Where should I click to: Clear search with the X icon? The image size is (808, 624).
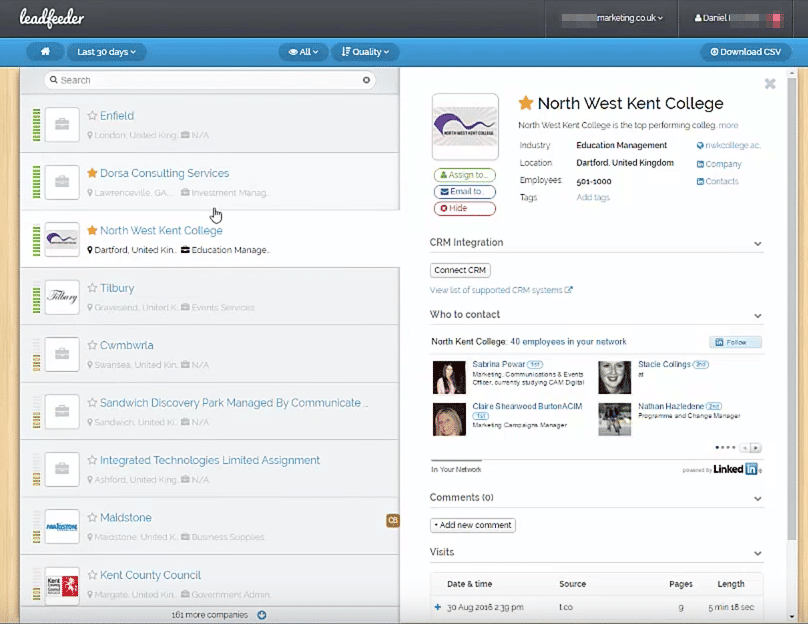click(366, 80)
